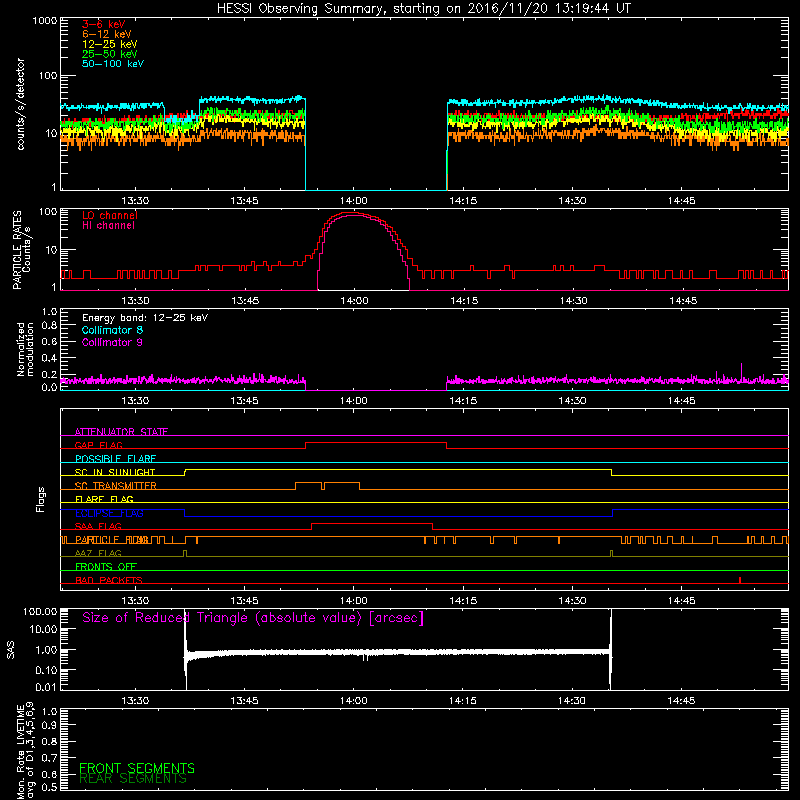Select the 6-12 keV legend label

(x=107, y=34)
